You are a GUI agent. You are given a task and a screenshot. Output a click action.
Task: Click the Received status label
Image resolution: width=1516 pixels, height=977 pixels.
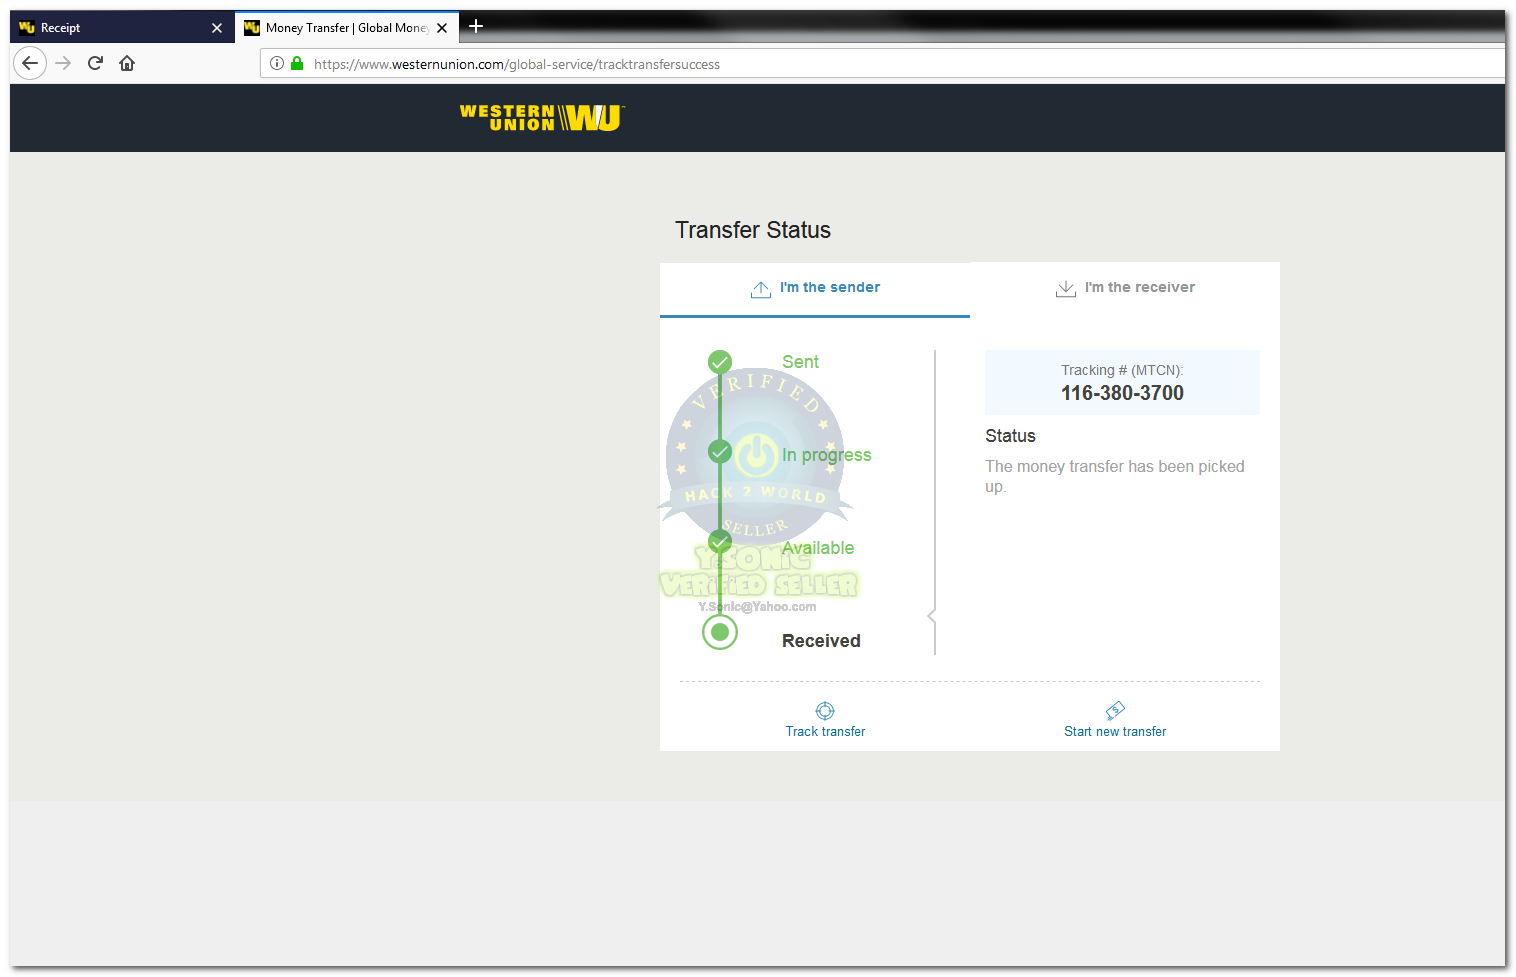(821, 641)
